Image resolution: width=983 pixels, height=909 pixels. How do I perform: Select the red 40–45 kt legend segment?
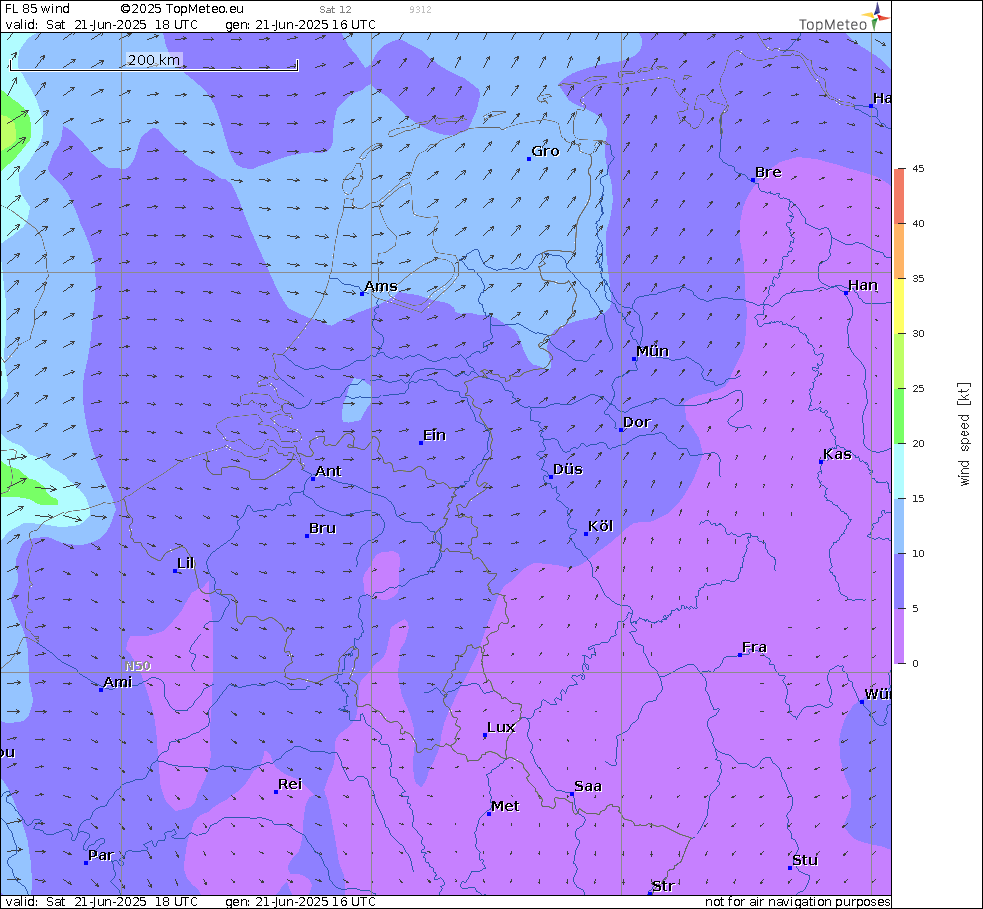pos(900,196)
